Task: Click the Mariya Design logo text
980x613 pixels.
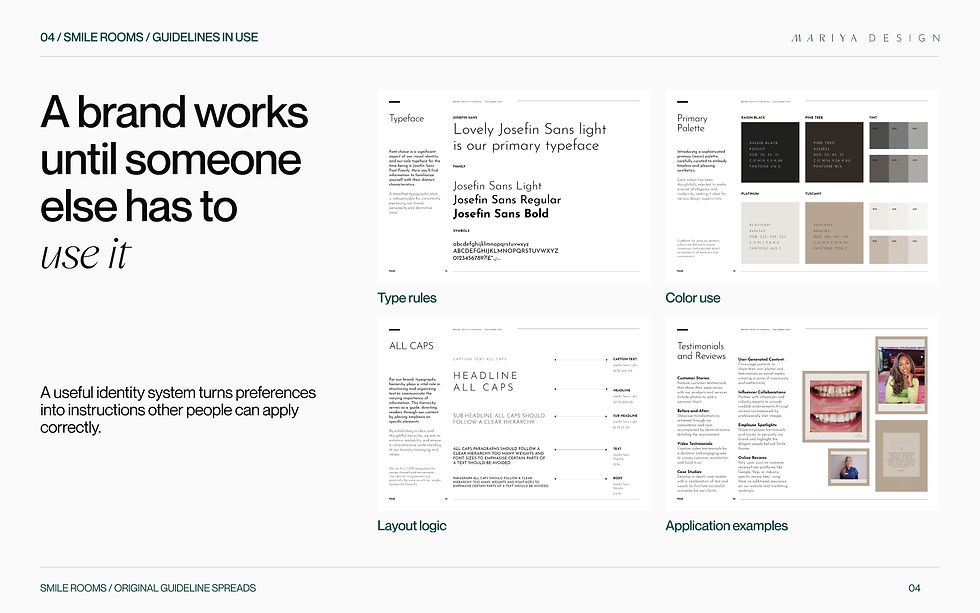Action: [866, 37]
